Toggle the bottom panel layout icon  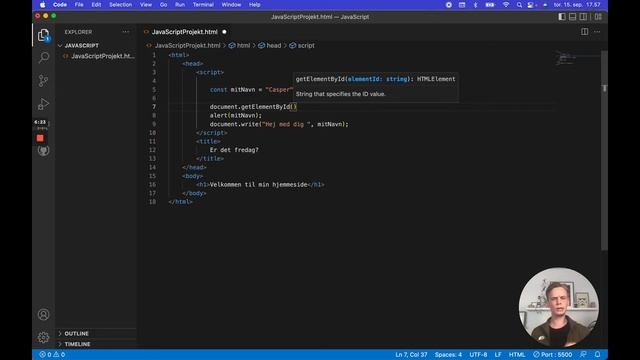click(573, 17)
